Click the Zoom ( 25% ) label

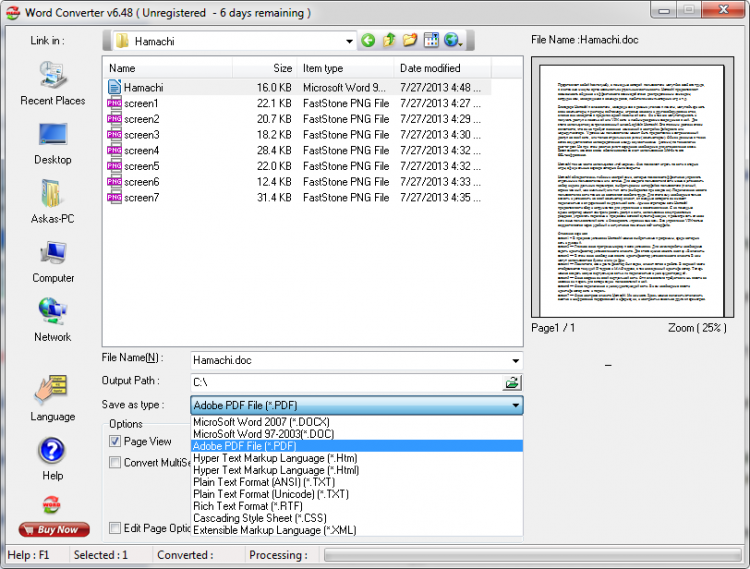tap(697, 328)
